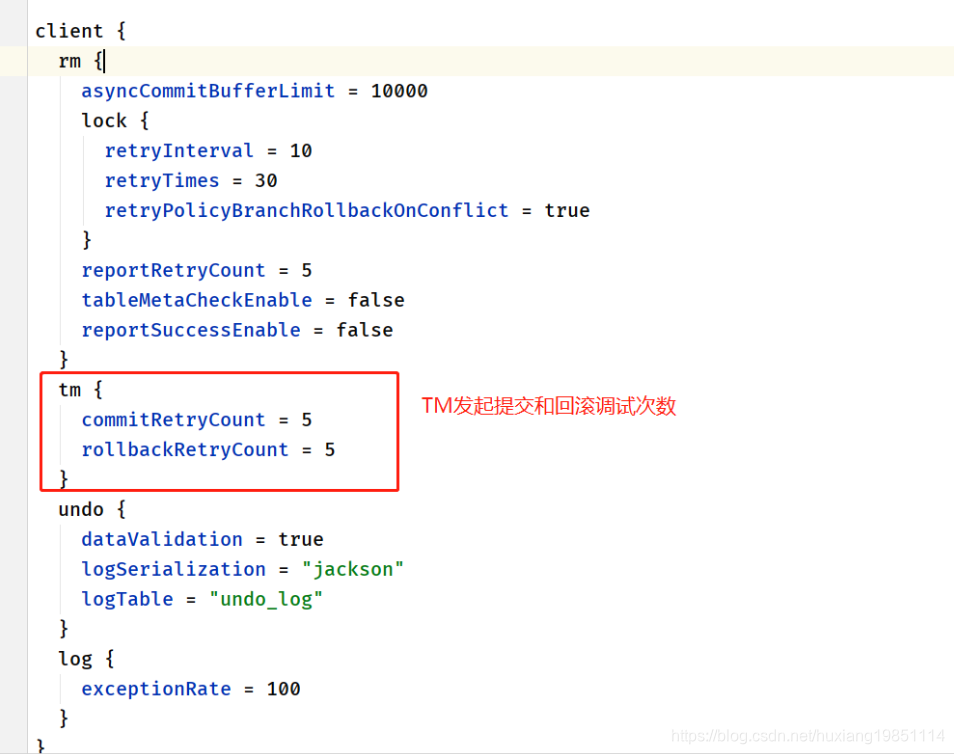Click the reportRetryCount key
The width and height of the screenshot is (954, 754).
(173, 270)
